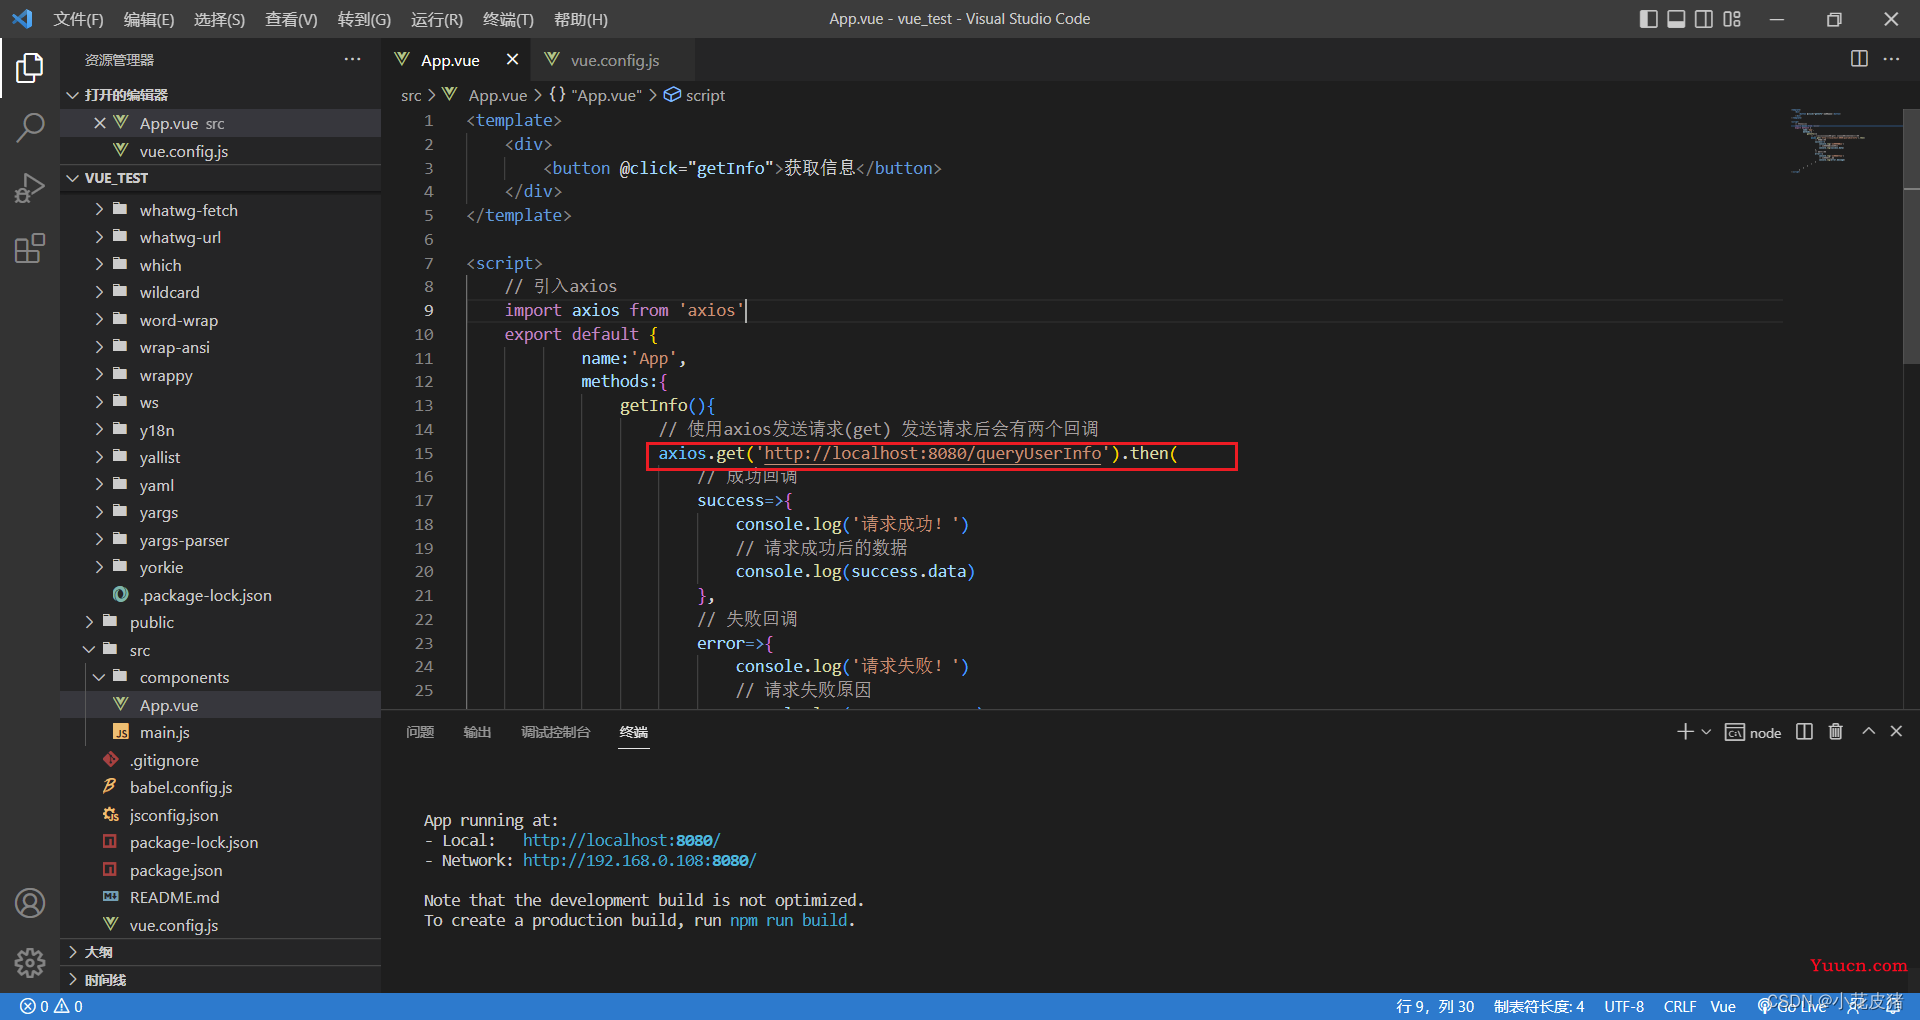1920x1020 pixels.
Task: Click the errors and warnings status indicator
Action: pyautogui.click(x=52, y=1006)
